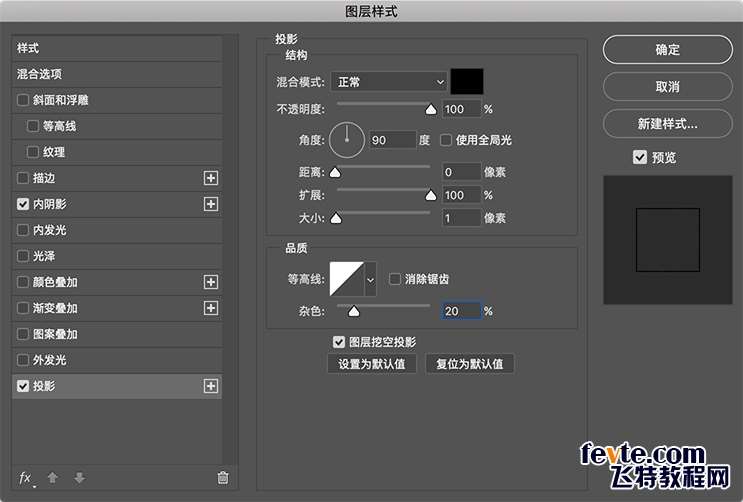Enable 图案叠加 checkbox
This screenshot has width=743, height=502.
coord(23,334)
